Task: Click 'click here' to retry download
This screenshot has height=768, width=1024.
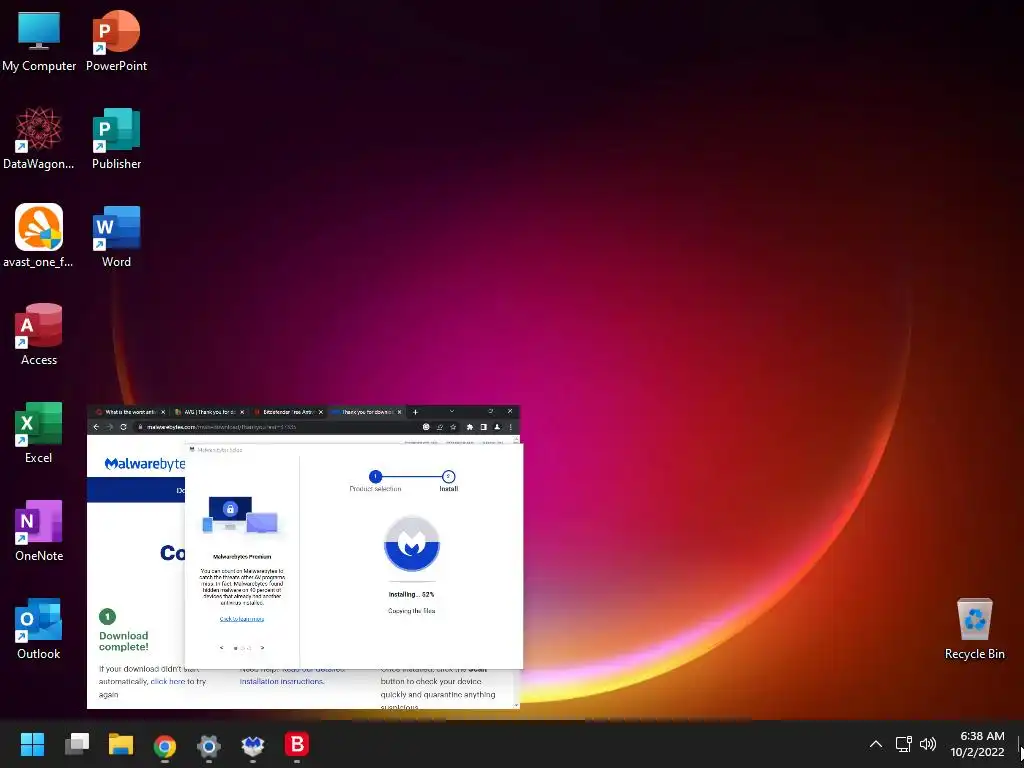Action: (168, 681)
